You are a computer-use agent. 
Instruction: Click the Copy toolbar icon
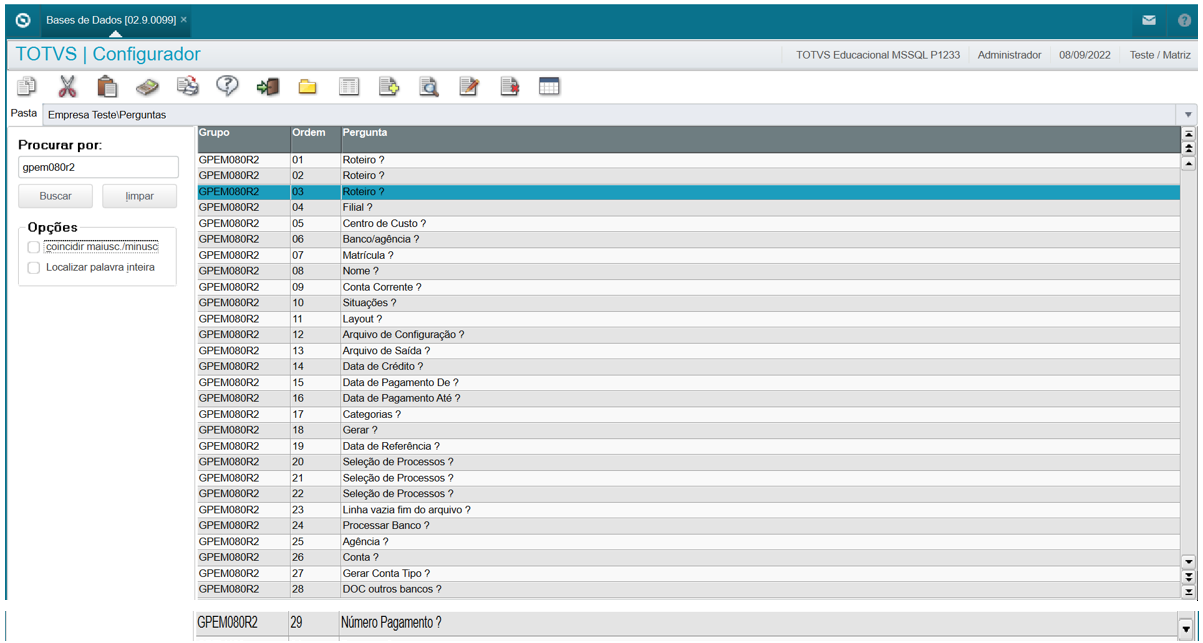tap(27, 87)
